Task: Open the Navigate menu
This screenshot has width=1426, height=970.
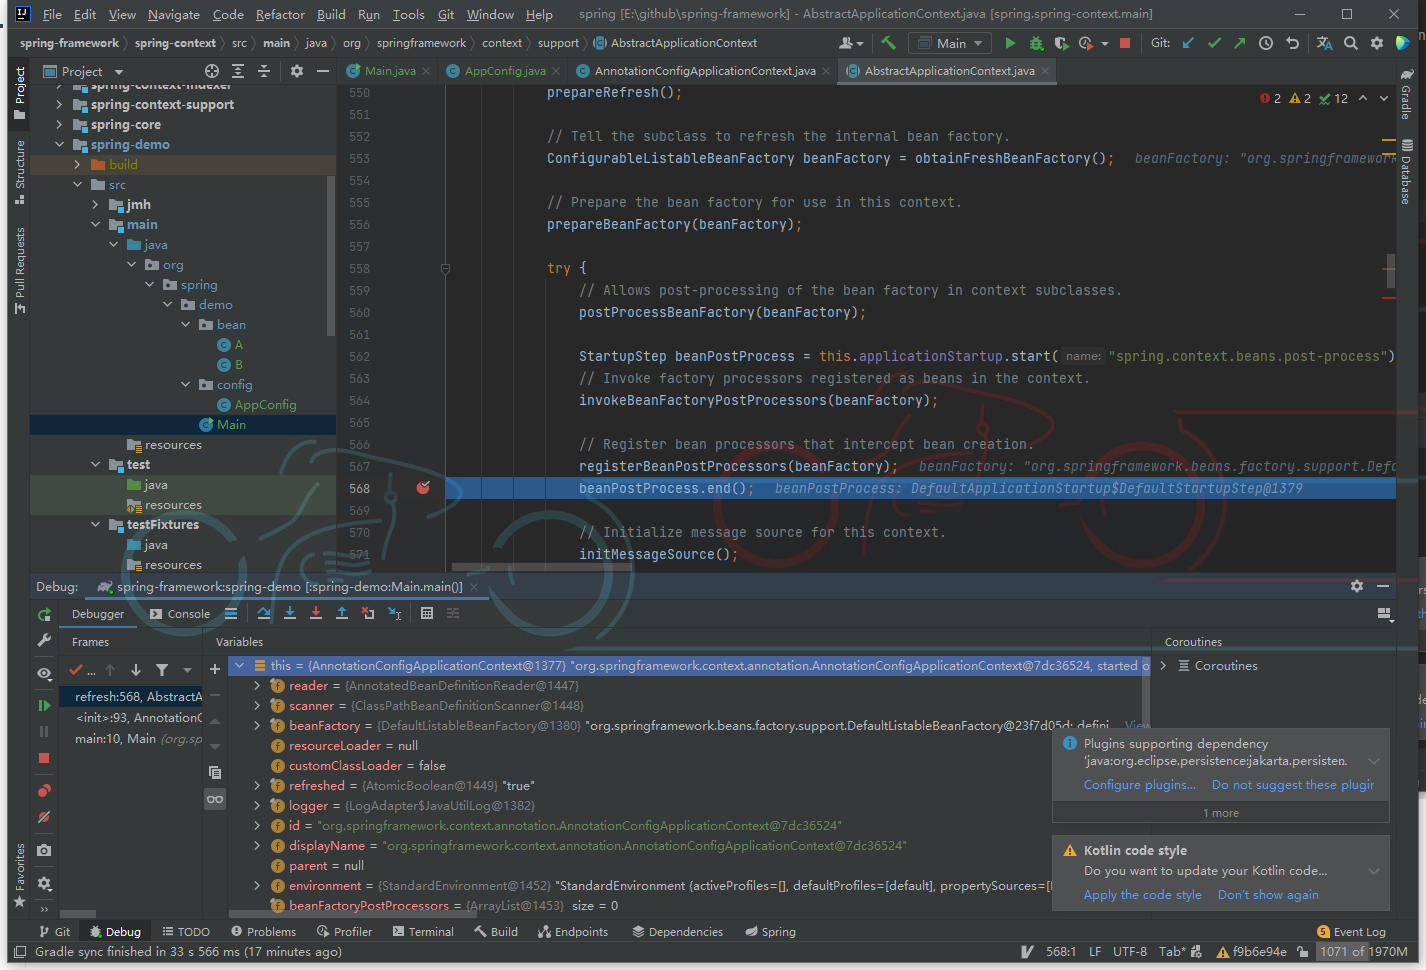Action: (174, 14)
